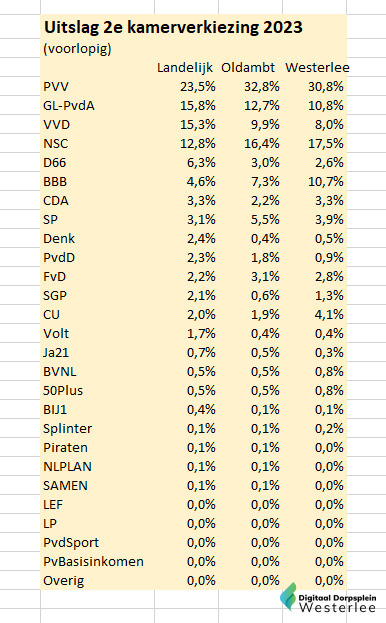Select PVV Westerlee value 30,8%

pos(326,87)
